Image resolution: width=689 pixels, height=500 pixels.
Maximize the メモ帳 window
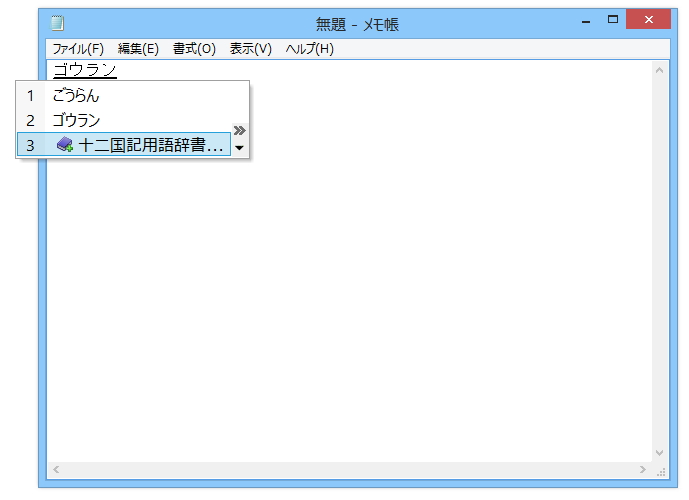tap(613, 19)
